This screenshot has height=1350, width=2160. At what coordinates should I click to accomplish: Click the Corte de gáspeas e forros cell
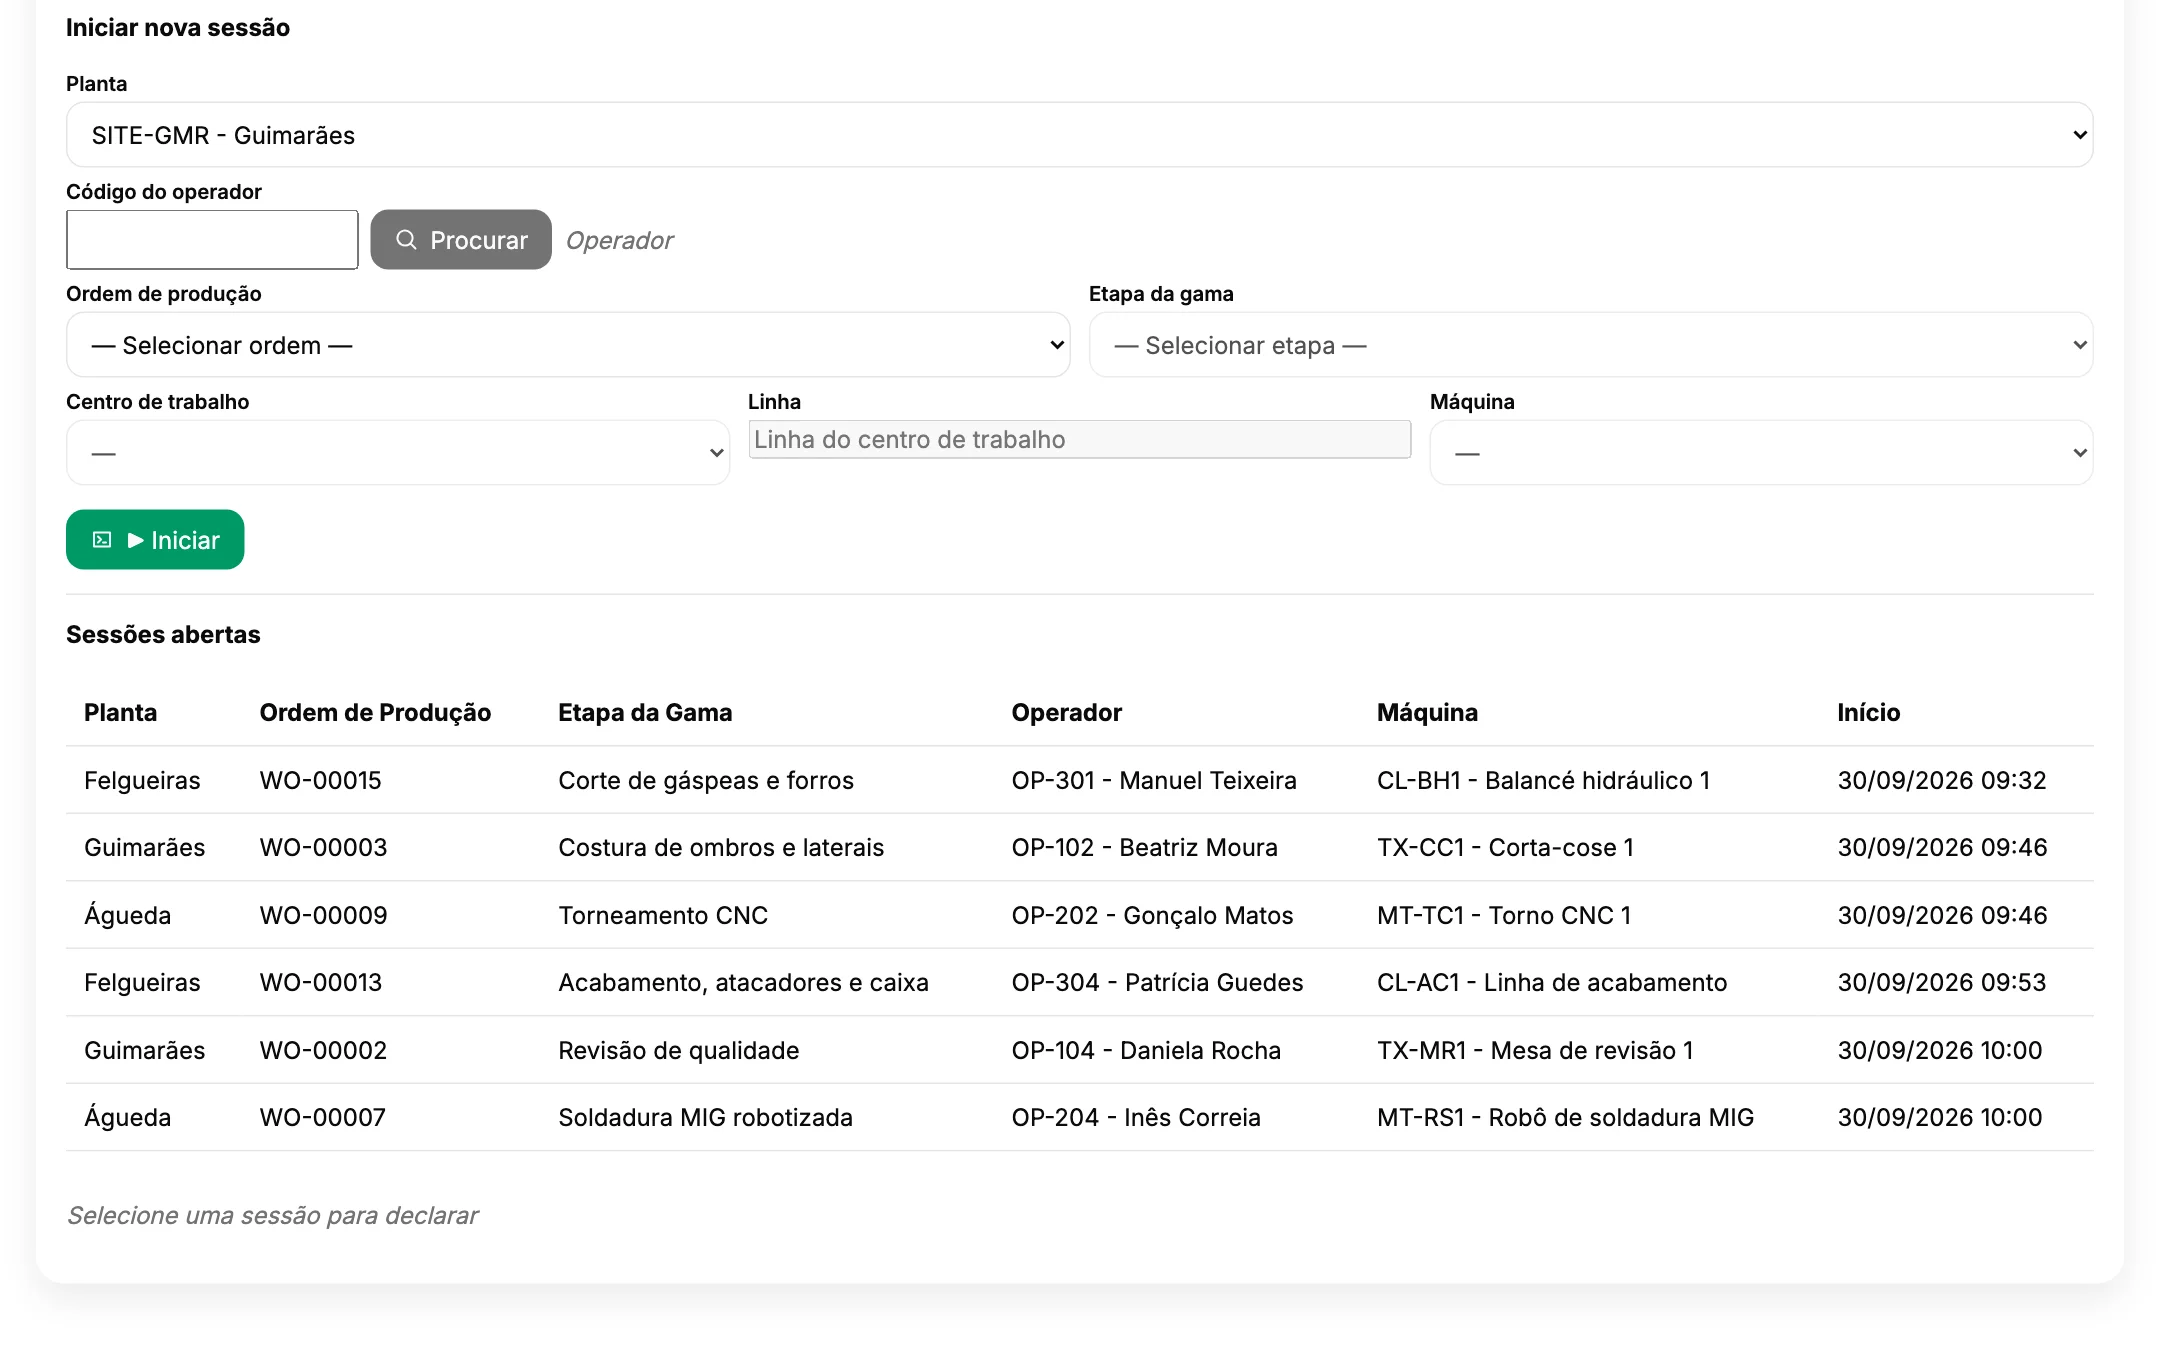[x=706, y=780]
